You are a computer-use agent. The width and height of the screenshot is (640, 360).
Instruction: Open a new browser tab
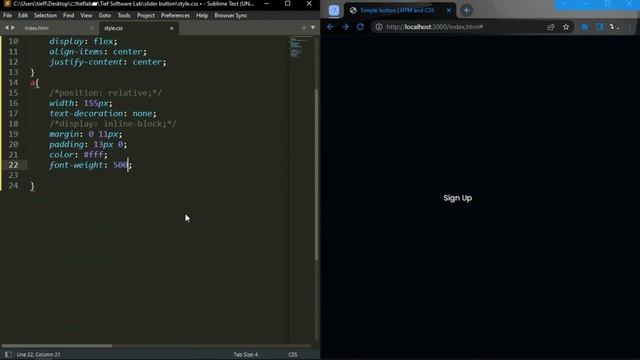pyautogui.click(x=467, y=11)
